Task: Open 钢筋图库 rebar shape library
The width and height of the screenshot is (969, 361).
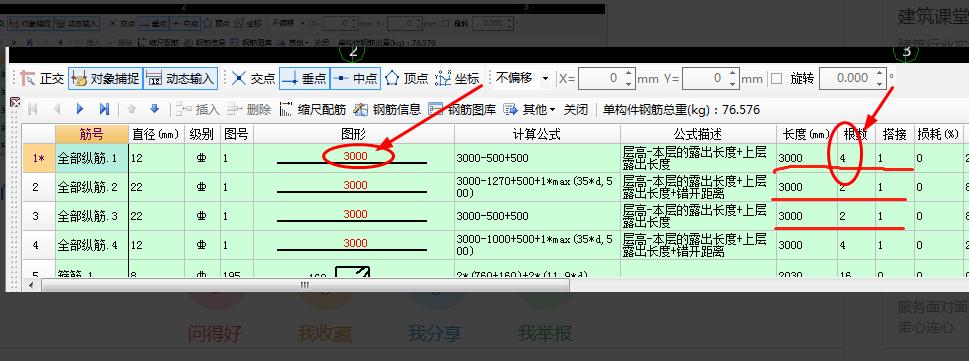Action: click(462, 109)
